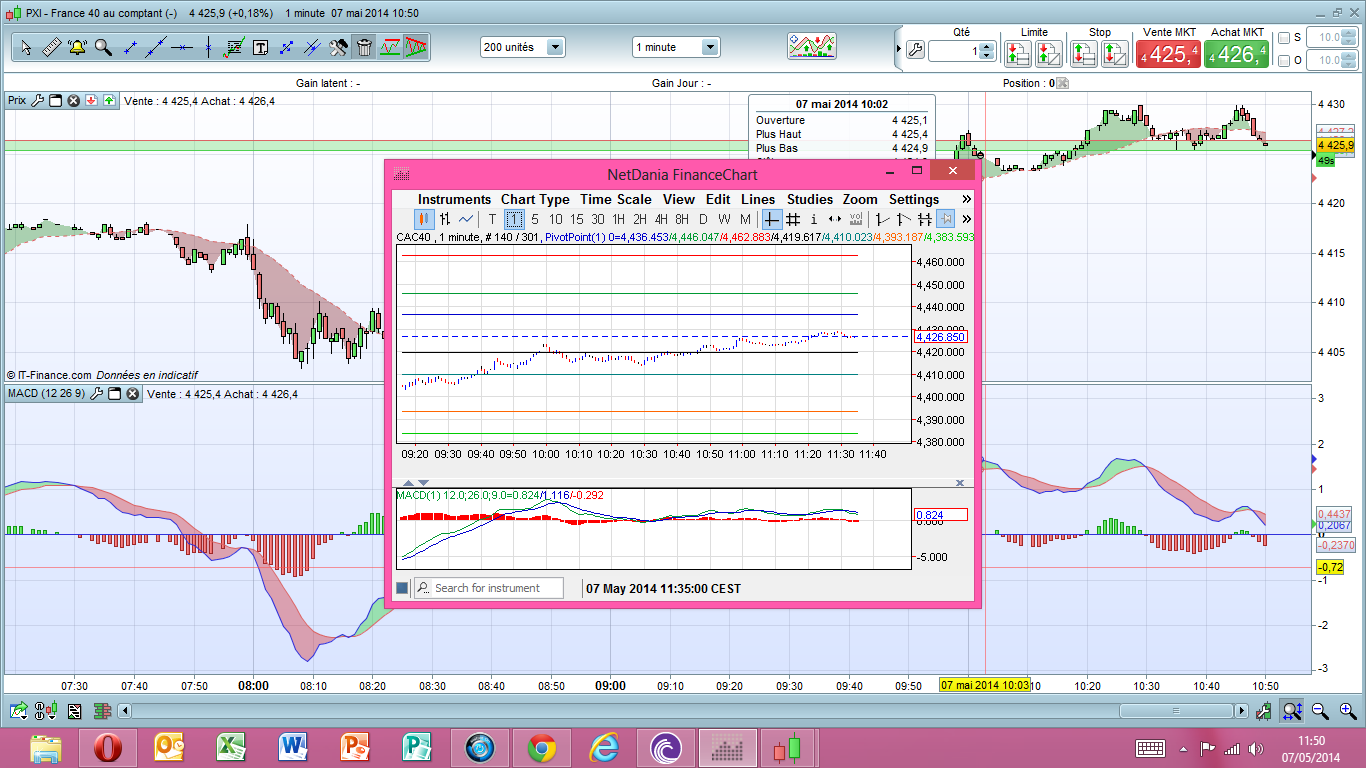Enable crosshair cursor in NetDania toolbar
The height and width of the screenshot is (768, 1366).
(x=771, y=219)
